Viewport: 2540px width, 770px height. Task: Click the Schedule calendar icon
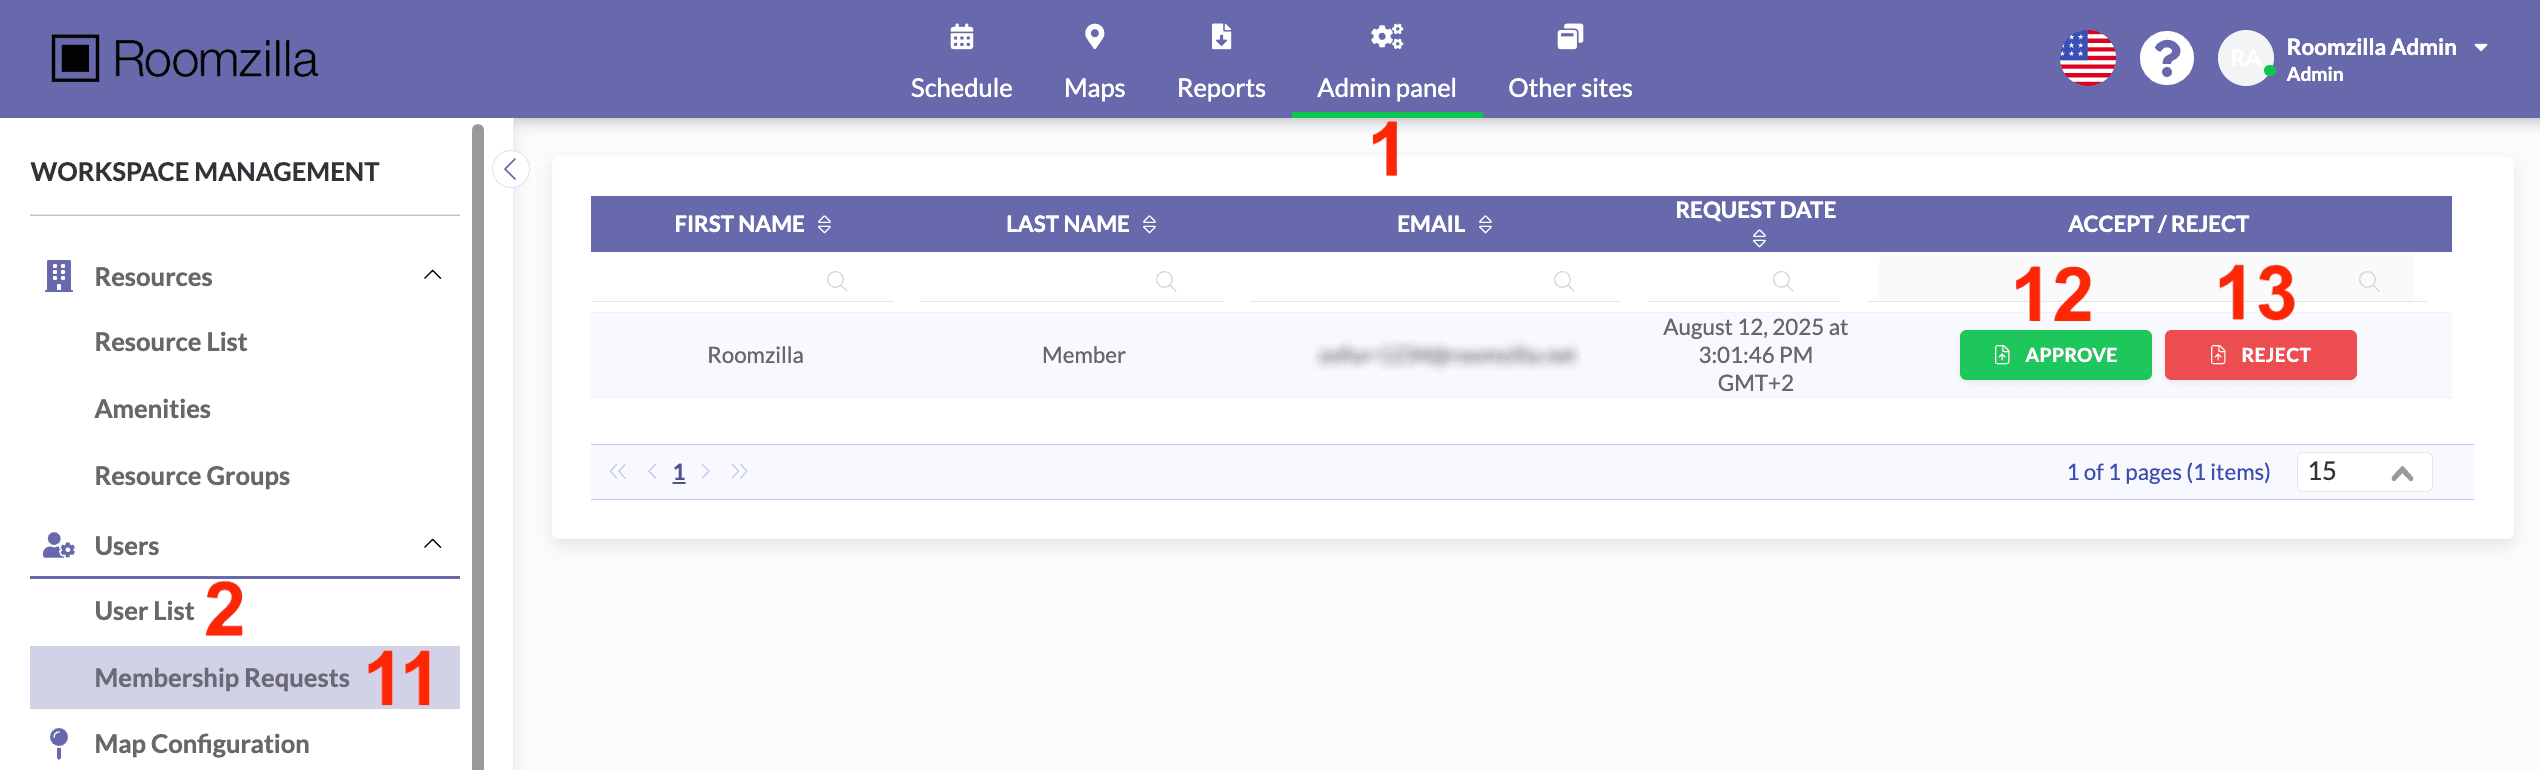coord(961,38)
